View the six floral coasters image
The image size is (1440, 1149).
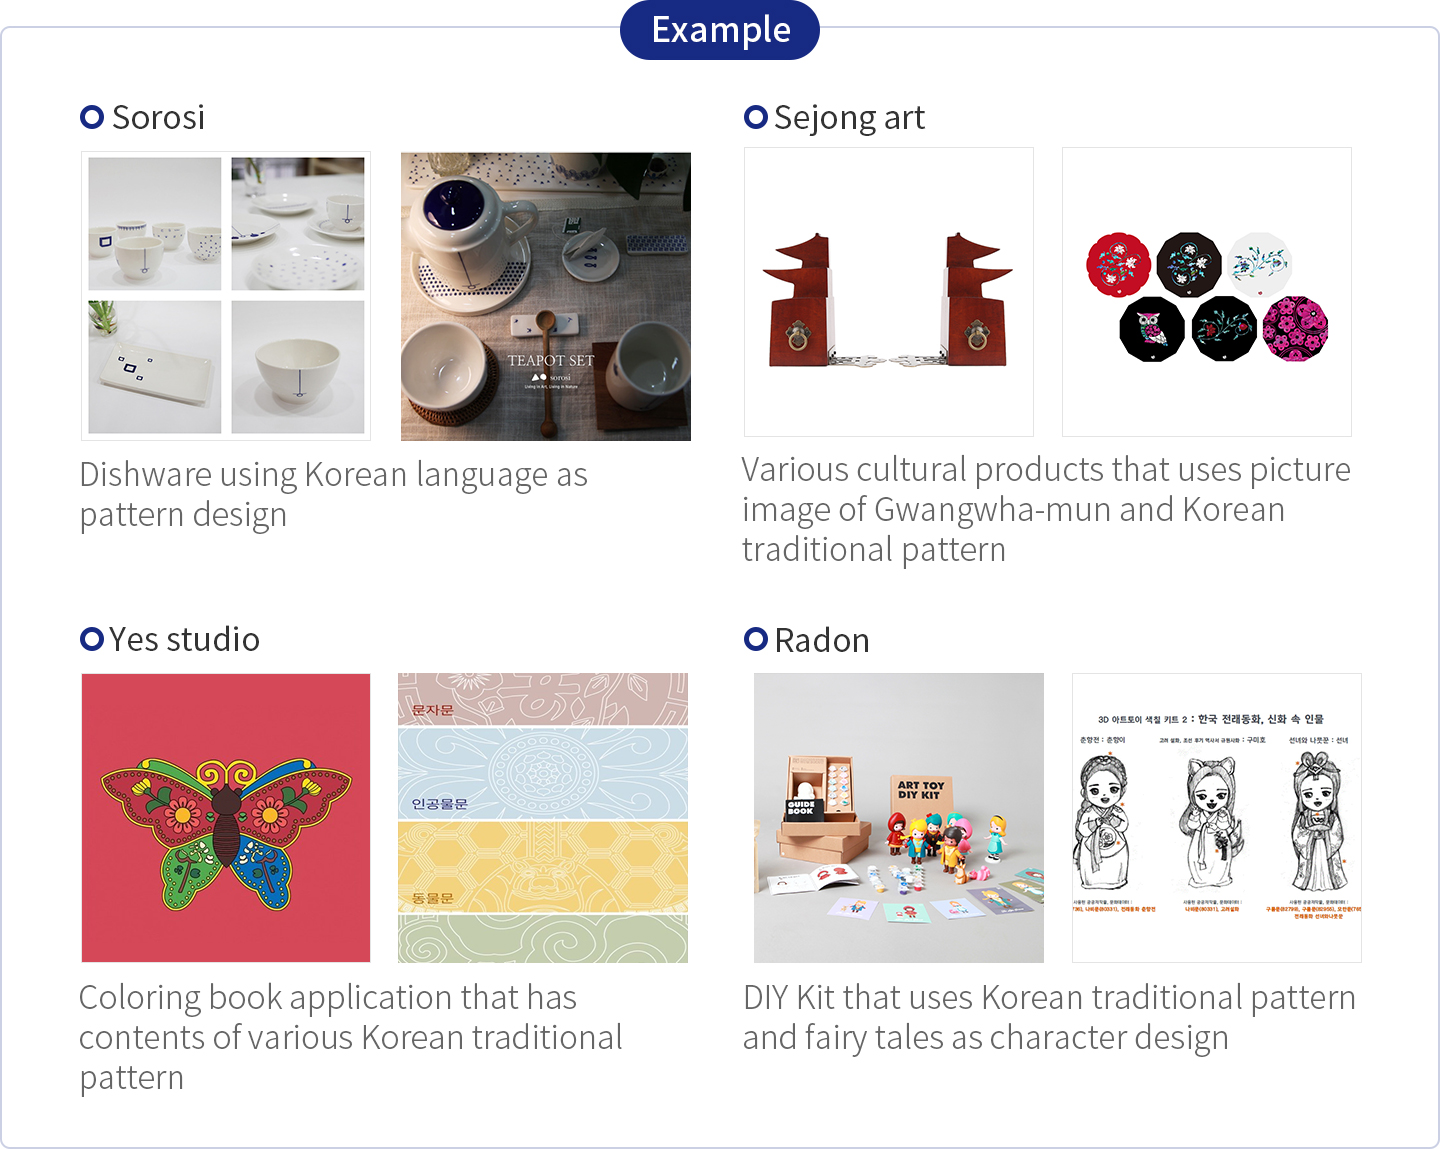click(x=1207, y=292)
